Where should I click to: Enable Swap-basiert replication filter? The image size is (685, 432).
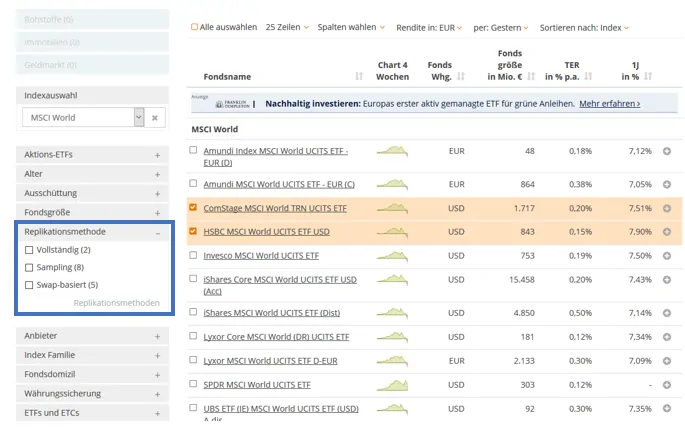point(29,285)
